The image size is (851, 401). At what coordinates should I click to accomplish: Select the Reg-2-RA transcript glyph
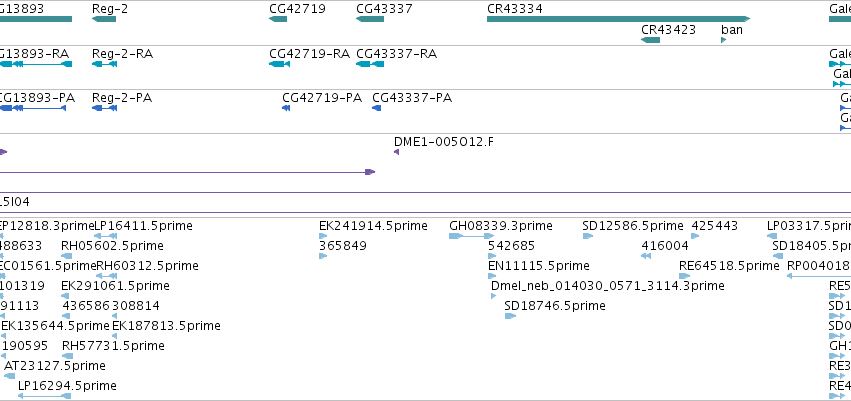point(104,64)
